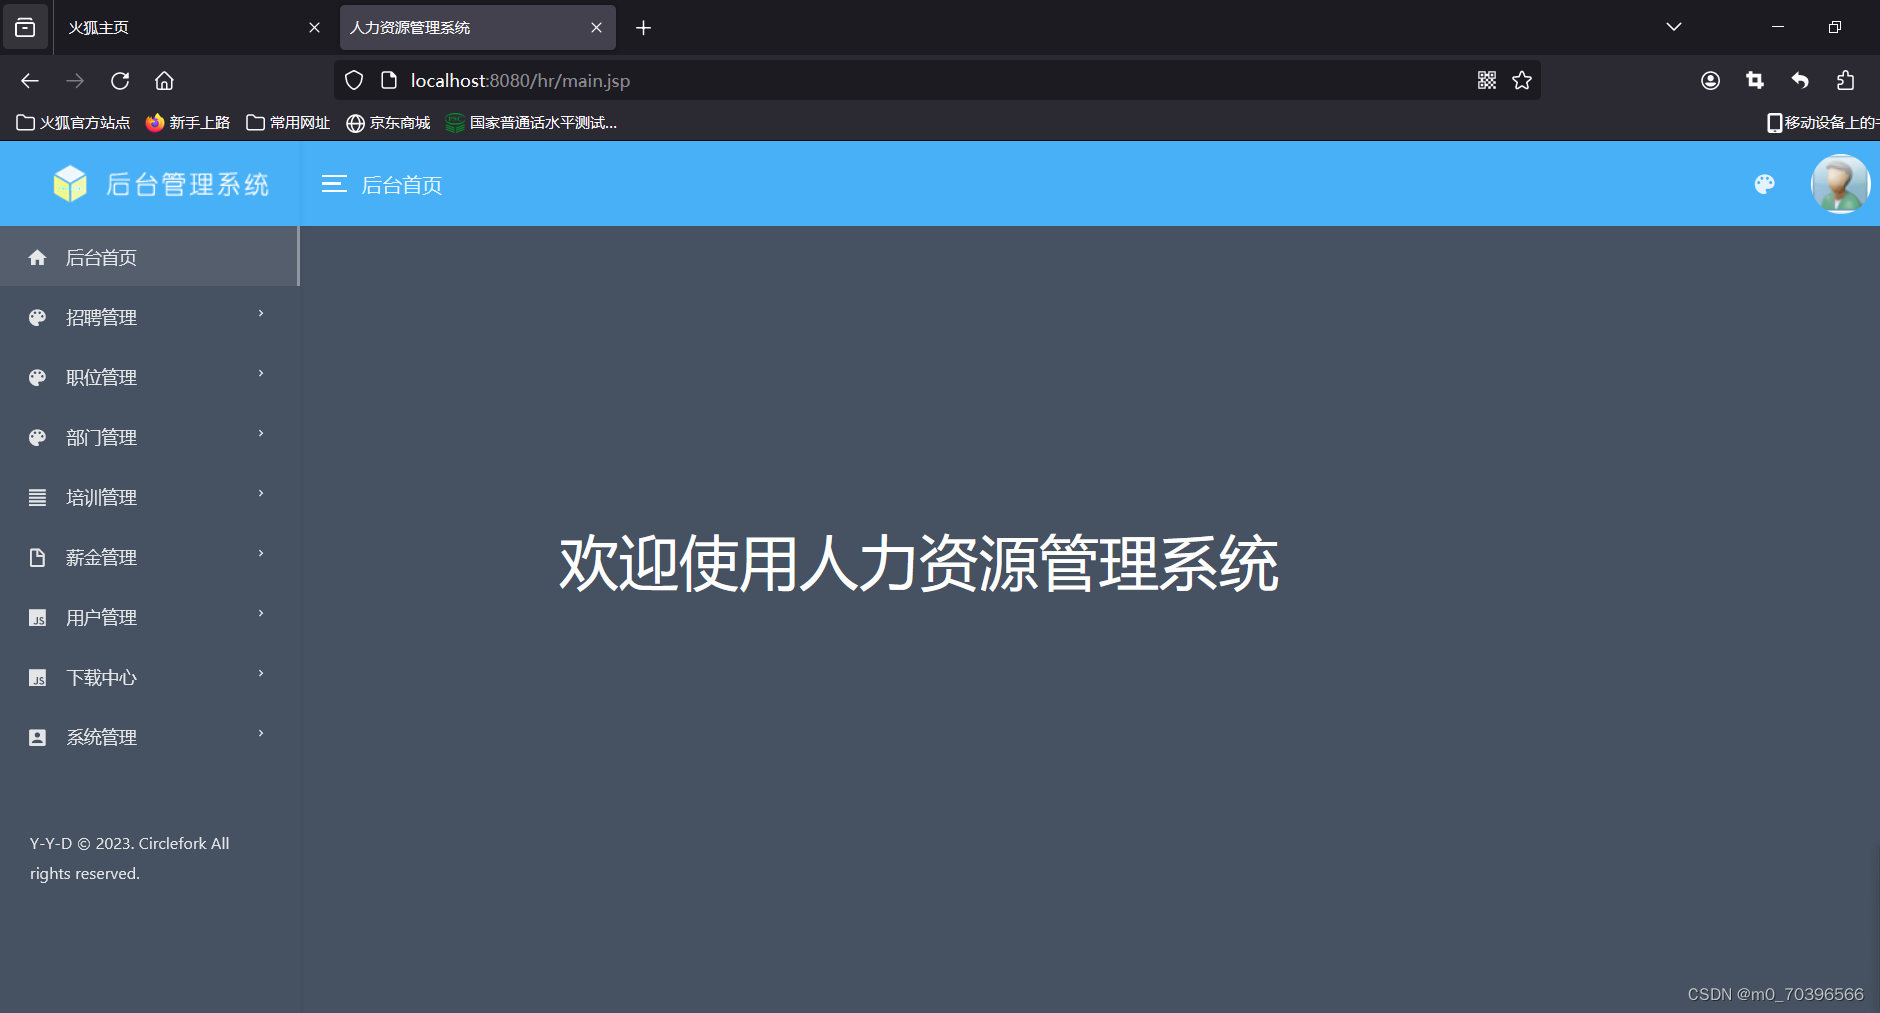Click the 后台管理系统 cube logo
Screen dimensions: 1880x1013
(70, 183)
